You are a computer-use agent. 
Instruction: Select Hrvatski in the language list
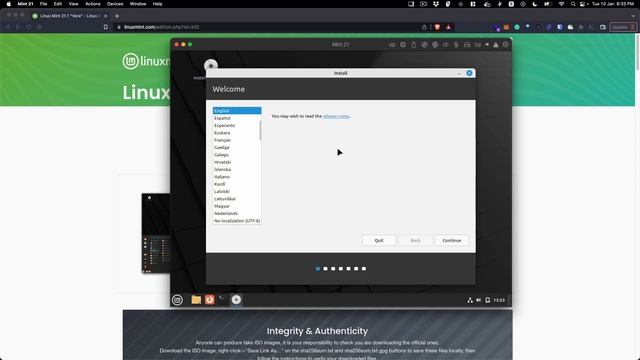[x=236, y=162]
